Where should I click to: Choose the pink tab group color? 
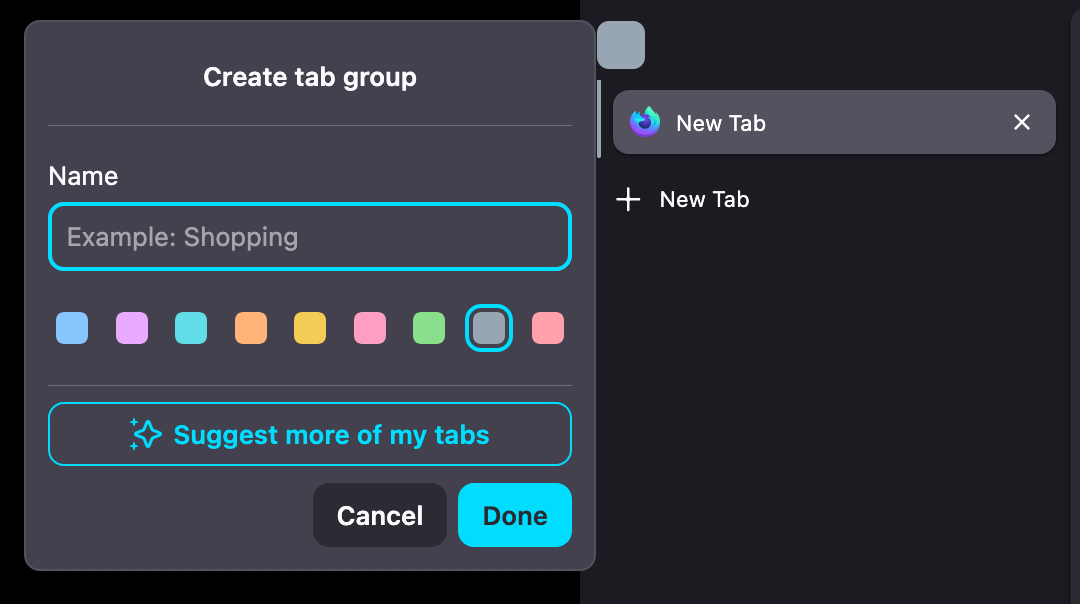370,328
